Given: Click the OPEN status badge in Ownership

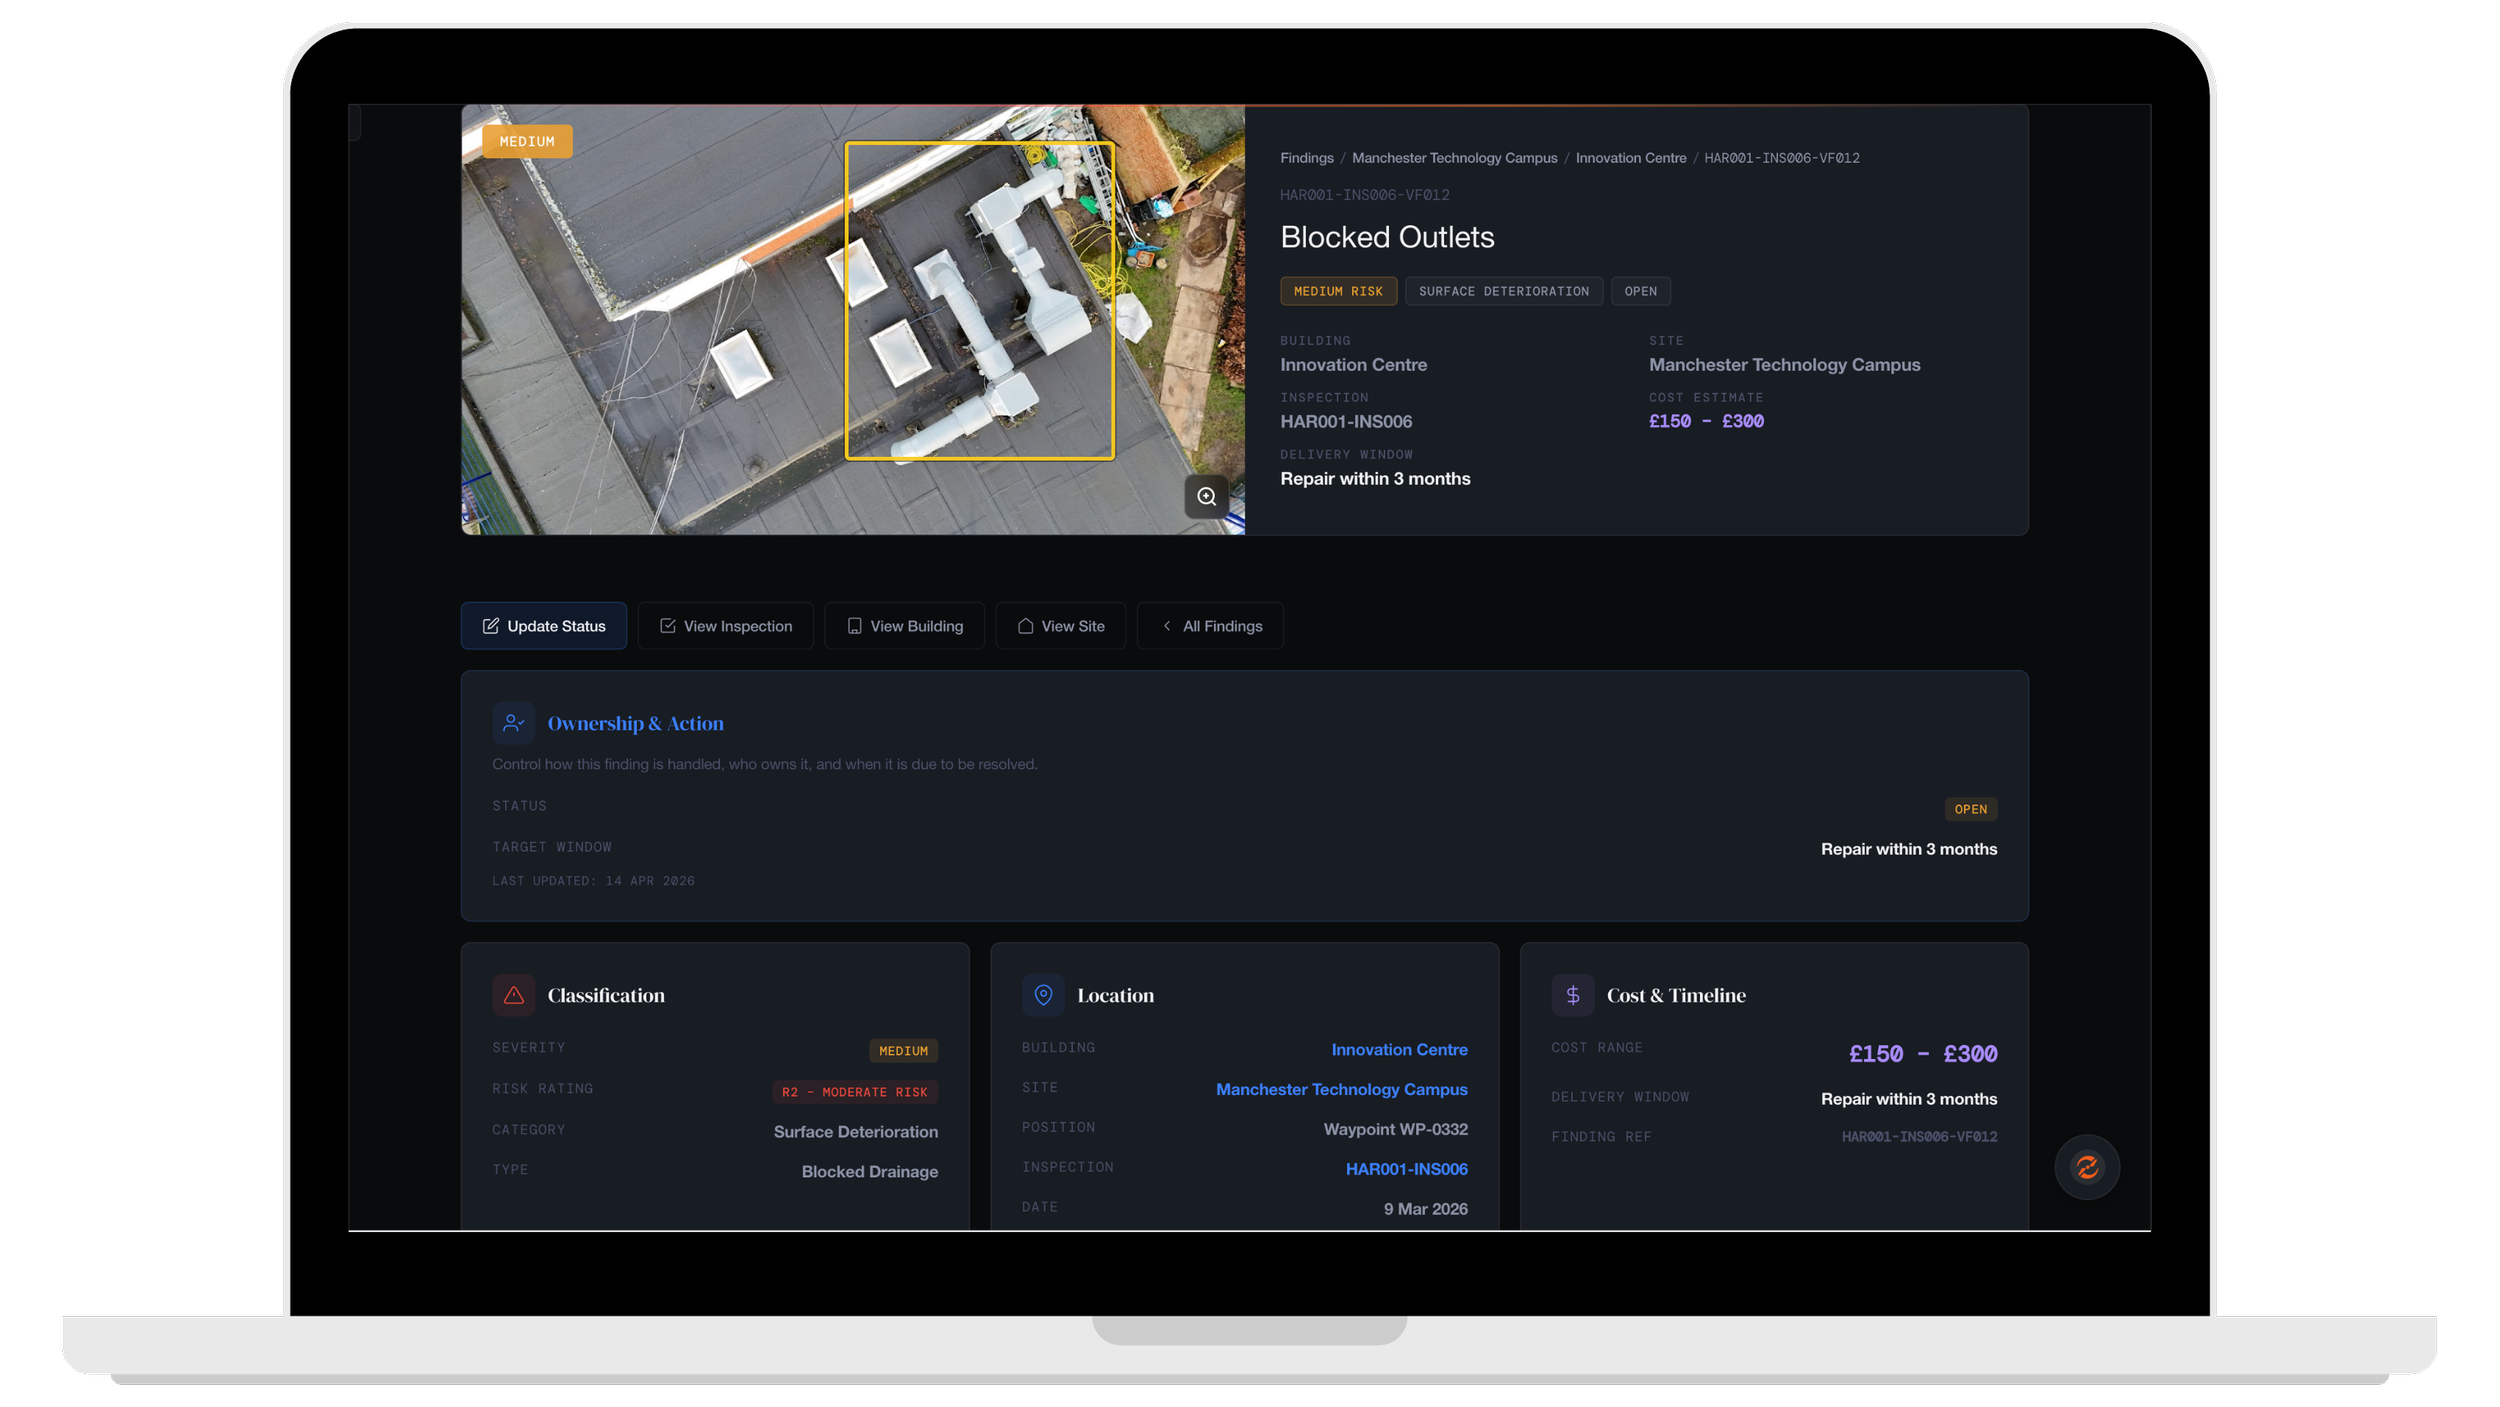Looking at the screenshot, I should pyautogui.click(x=1969, y=809).
